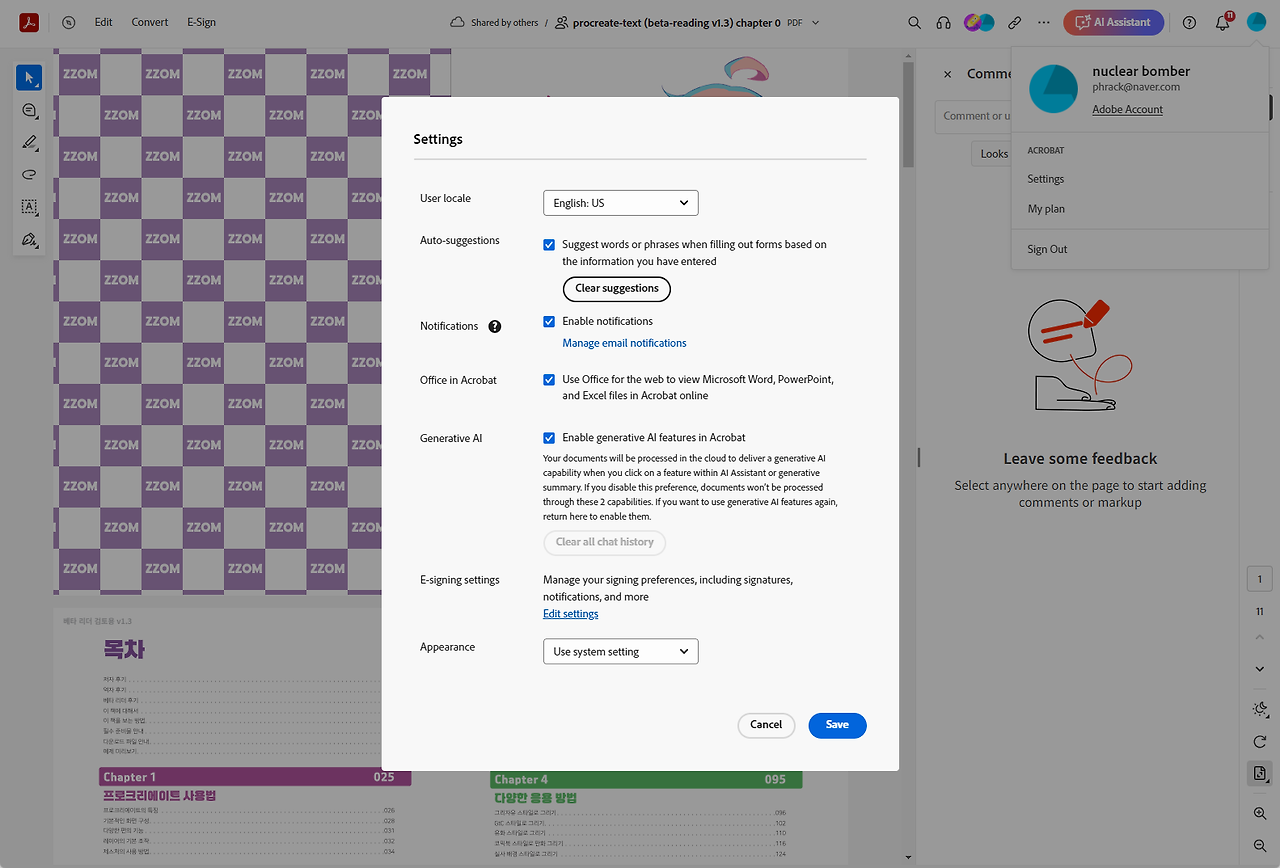Click the page fit view icon
Viewport: 1280px width, 868px height.
click(1260, 774)
